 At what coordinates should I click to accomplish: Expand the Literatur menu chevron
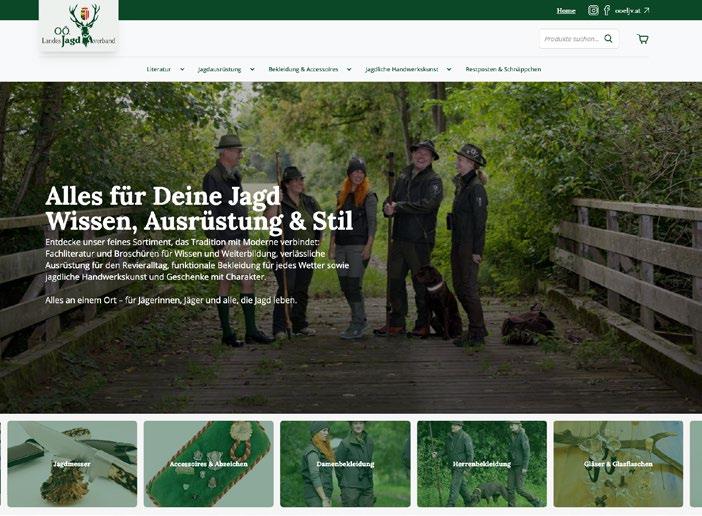pos(182,69)
